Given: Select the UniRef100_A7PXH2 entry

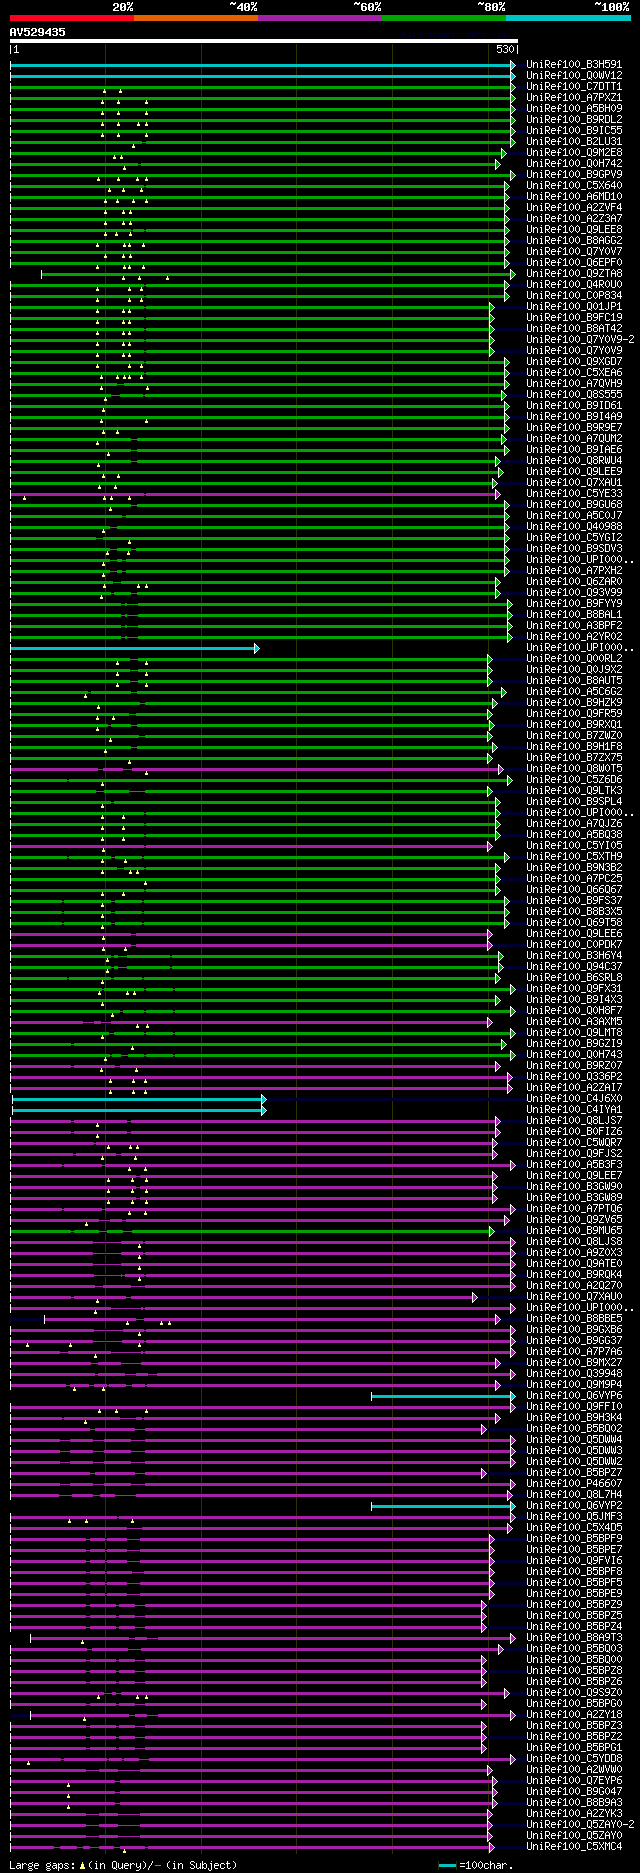Looking at the screenshot, I should (574, 571).
